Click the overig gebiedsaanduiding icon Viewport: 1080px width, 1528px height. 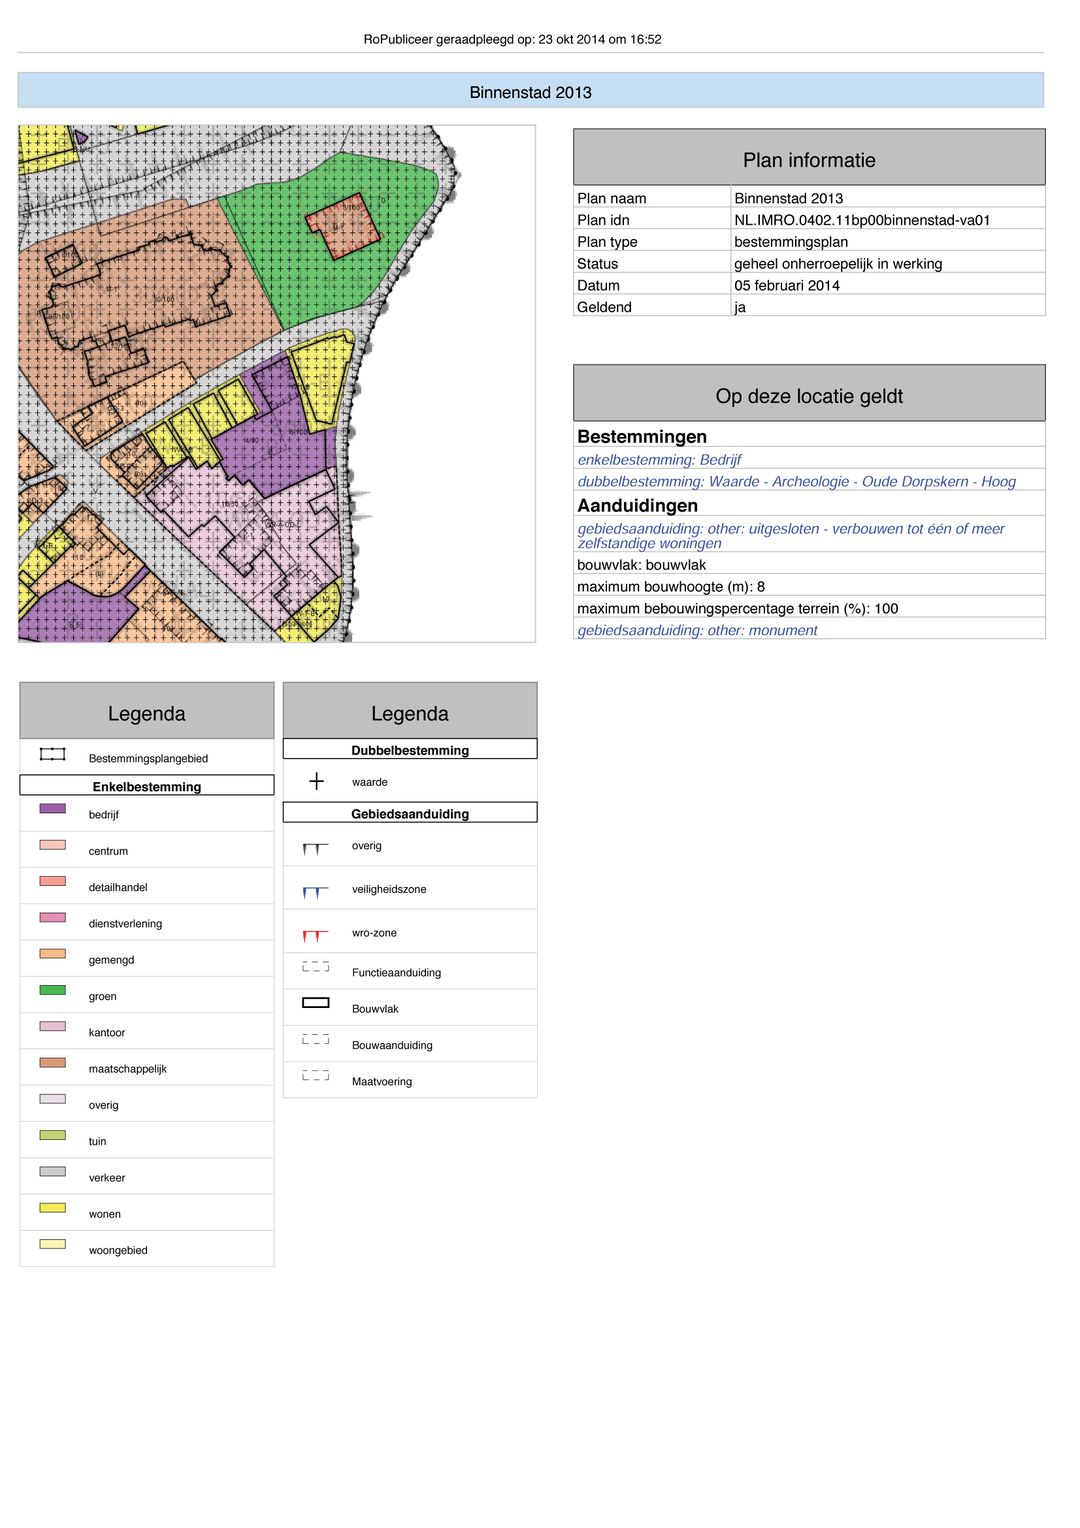315,848
